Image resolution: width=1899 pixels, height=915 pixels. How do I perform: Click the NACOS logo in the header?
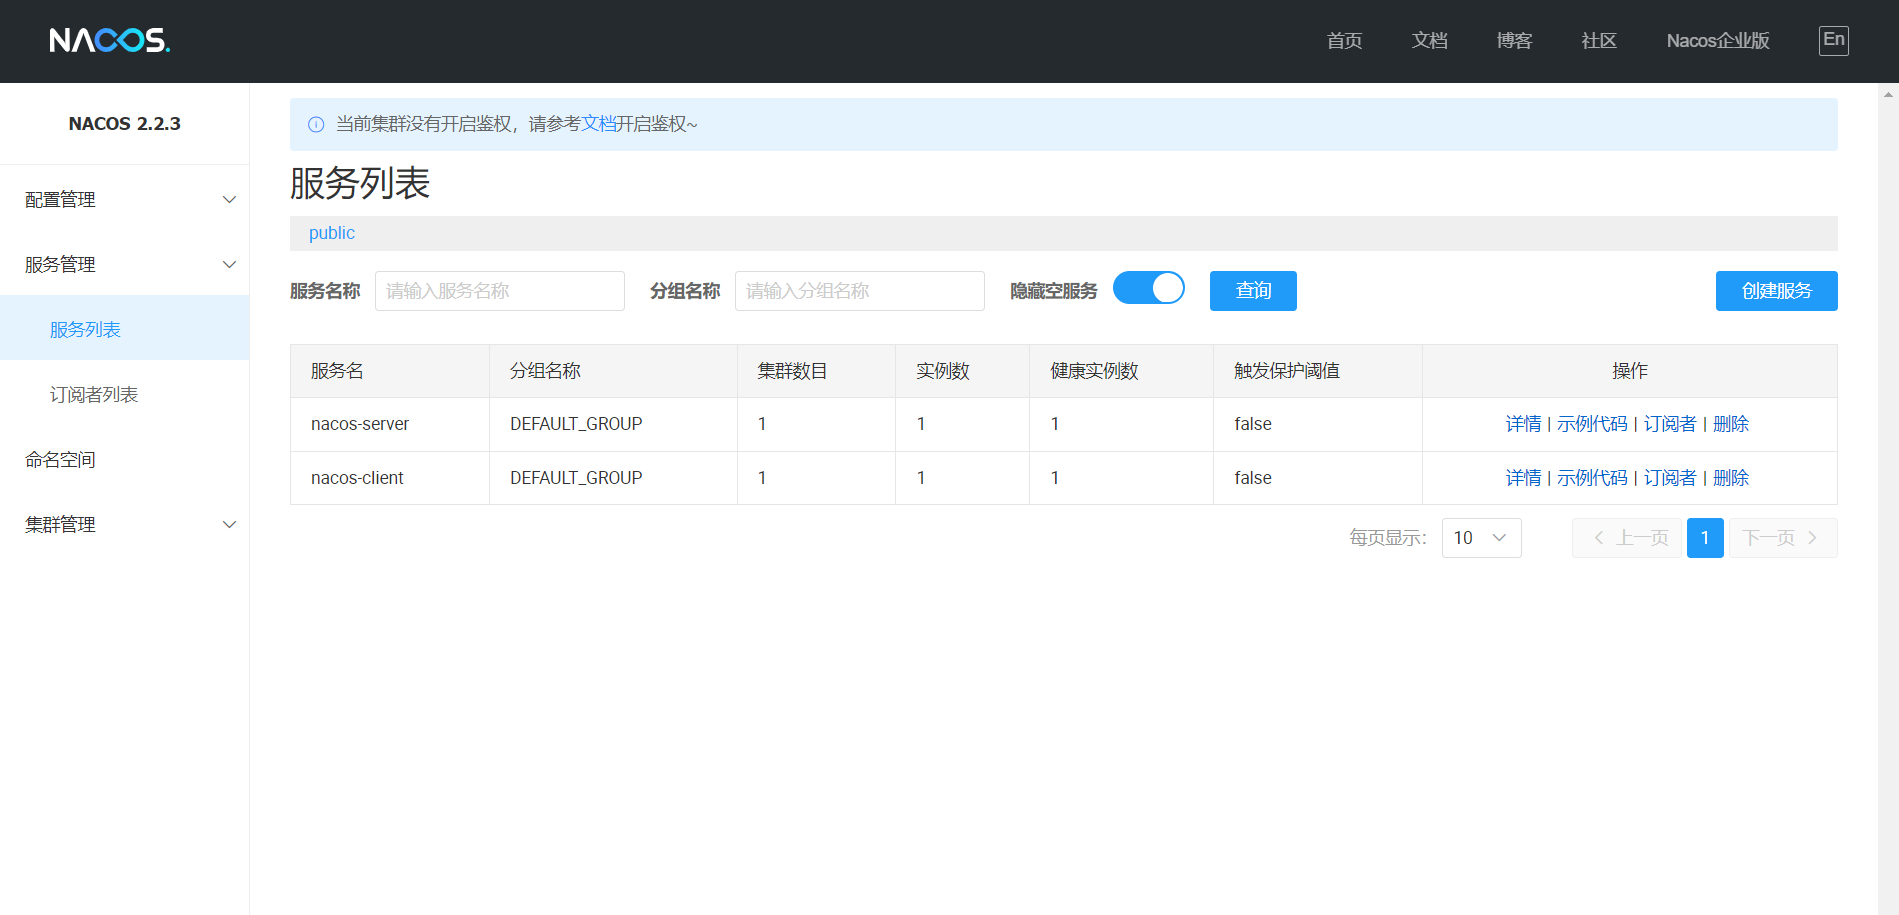click(x=110, y=40)
